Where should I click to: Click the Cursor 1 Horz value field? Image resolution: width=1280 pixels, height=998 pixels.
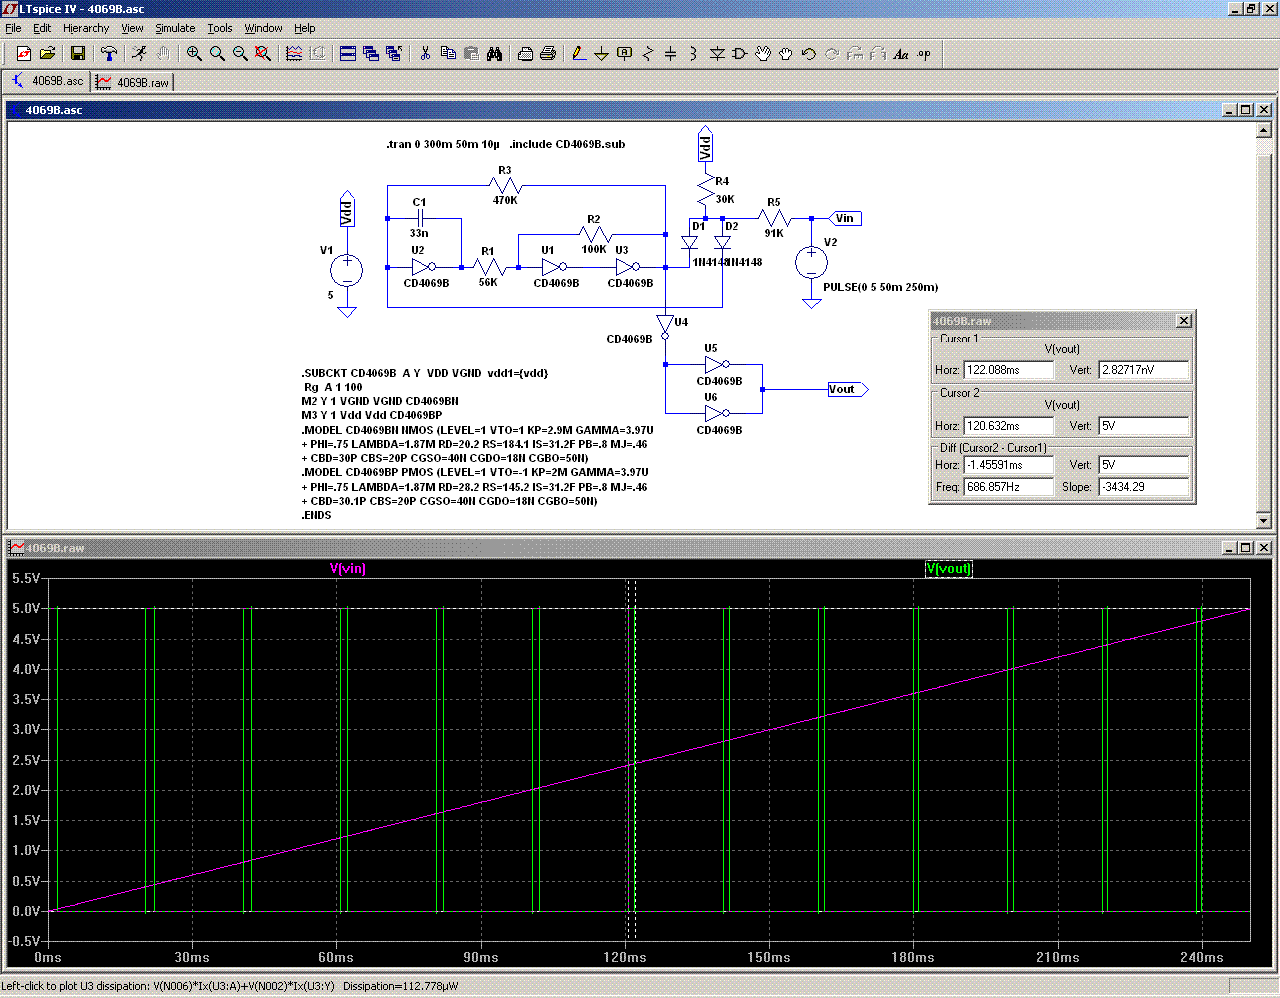coord(1008,370)
